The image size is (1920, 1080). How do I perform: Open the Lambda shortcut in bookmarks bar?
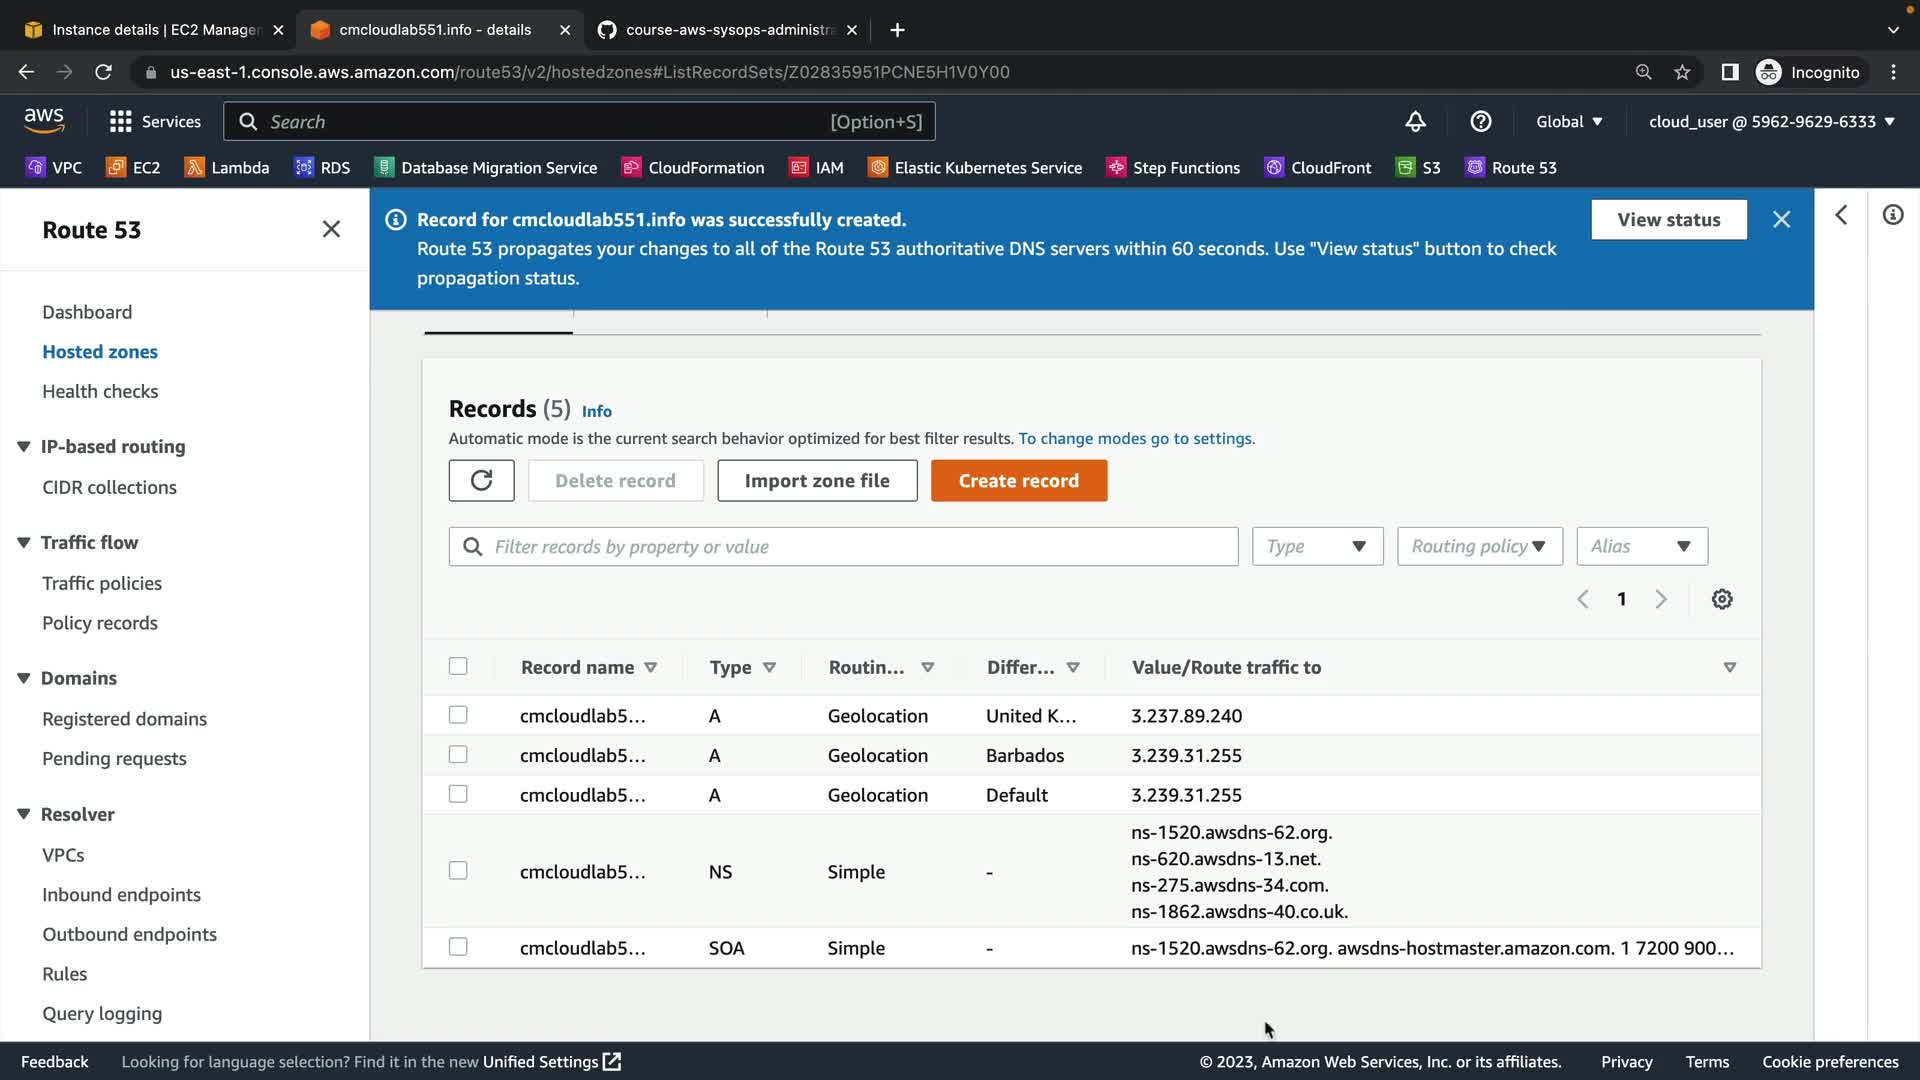(227, 168)
